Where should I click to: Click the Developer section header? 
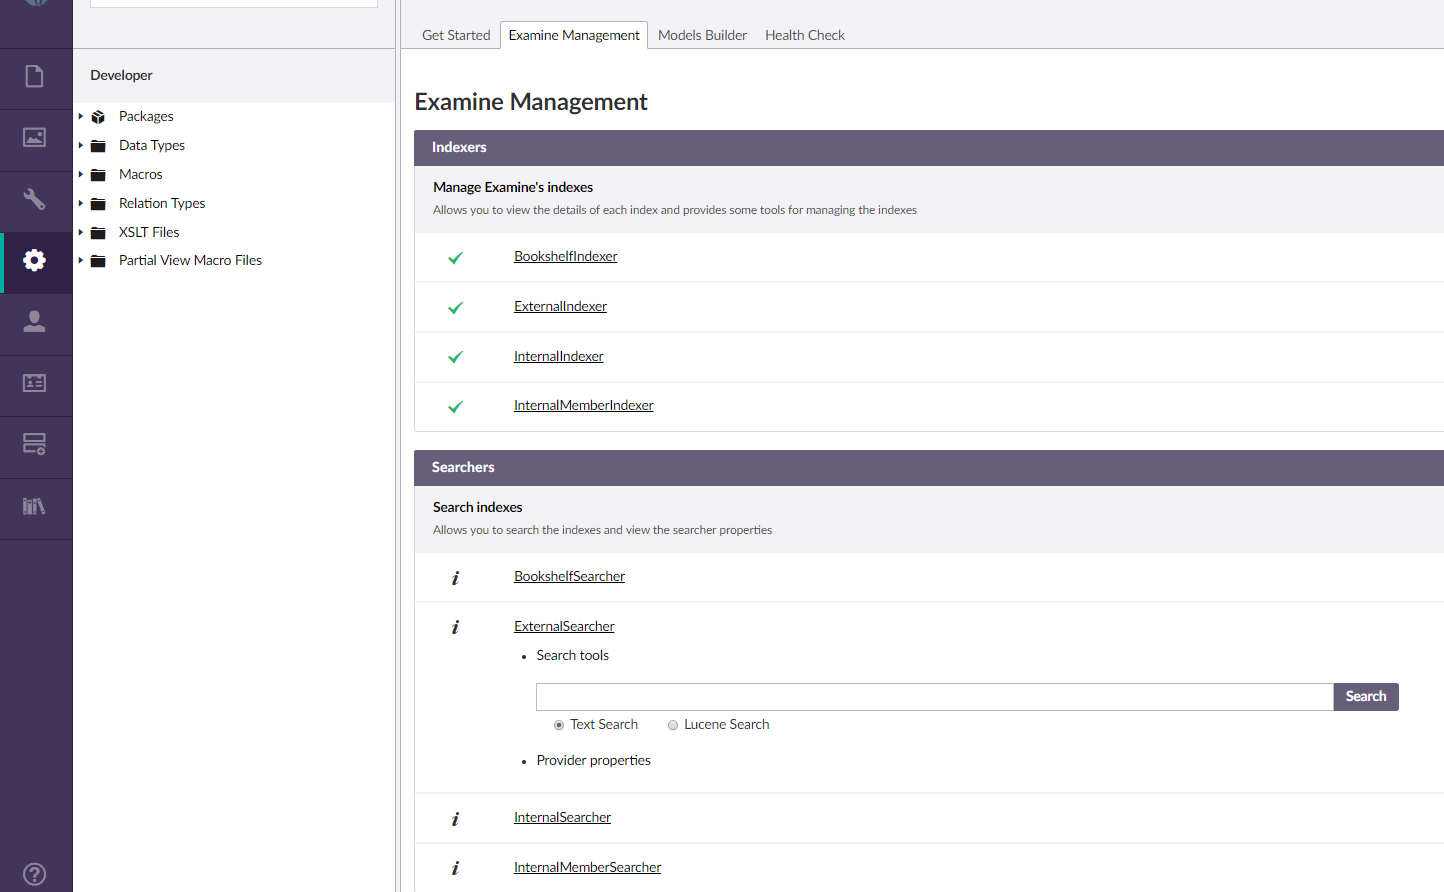[x=121, y=75]
